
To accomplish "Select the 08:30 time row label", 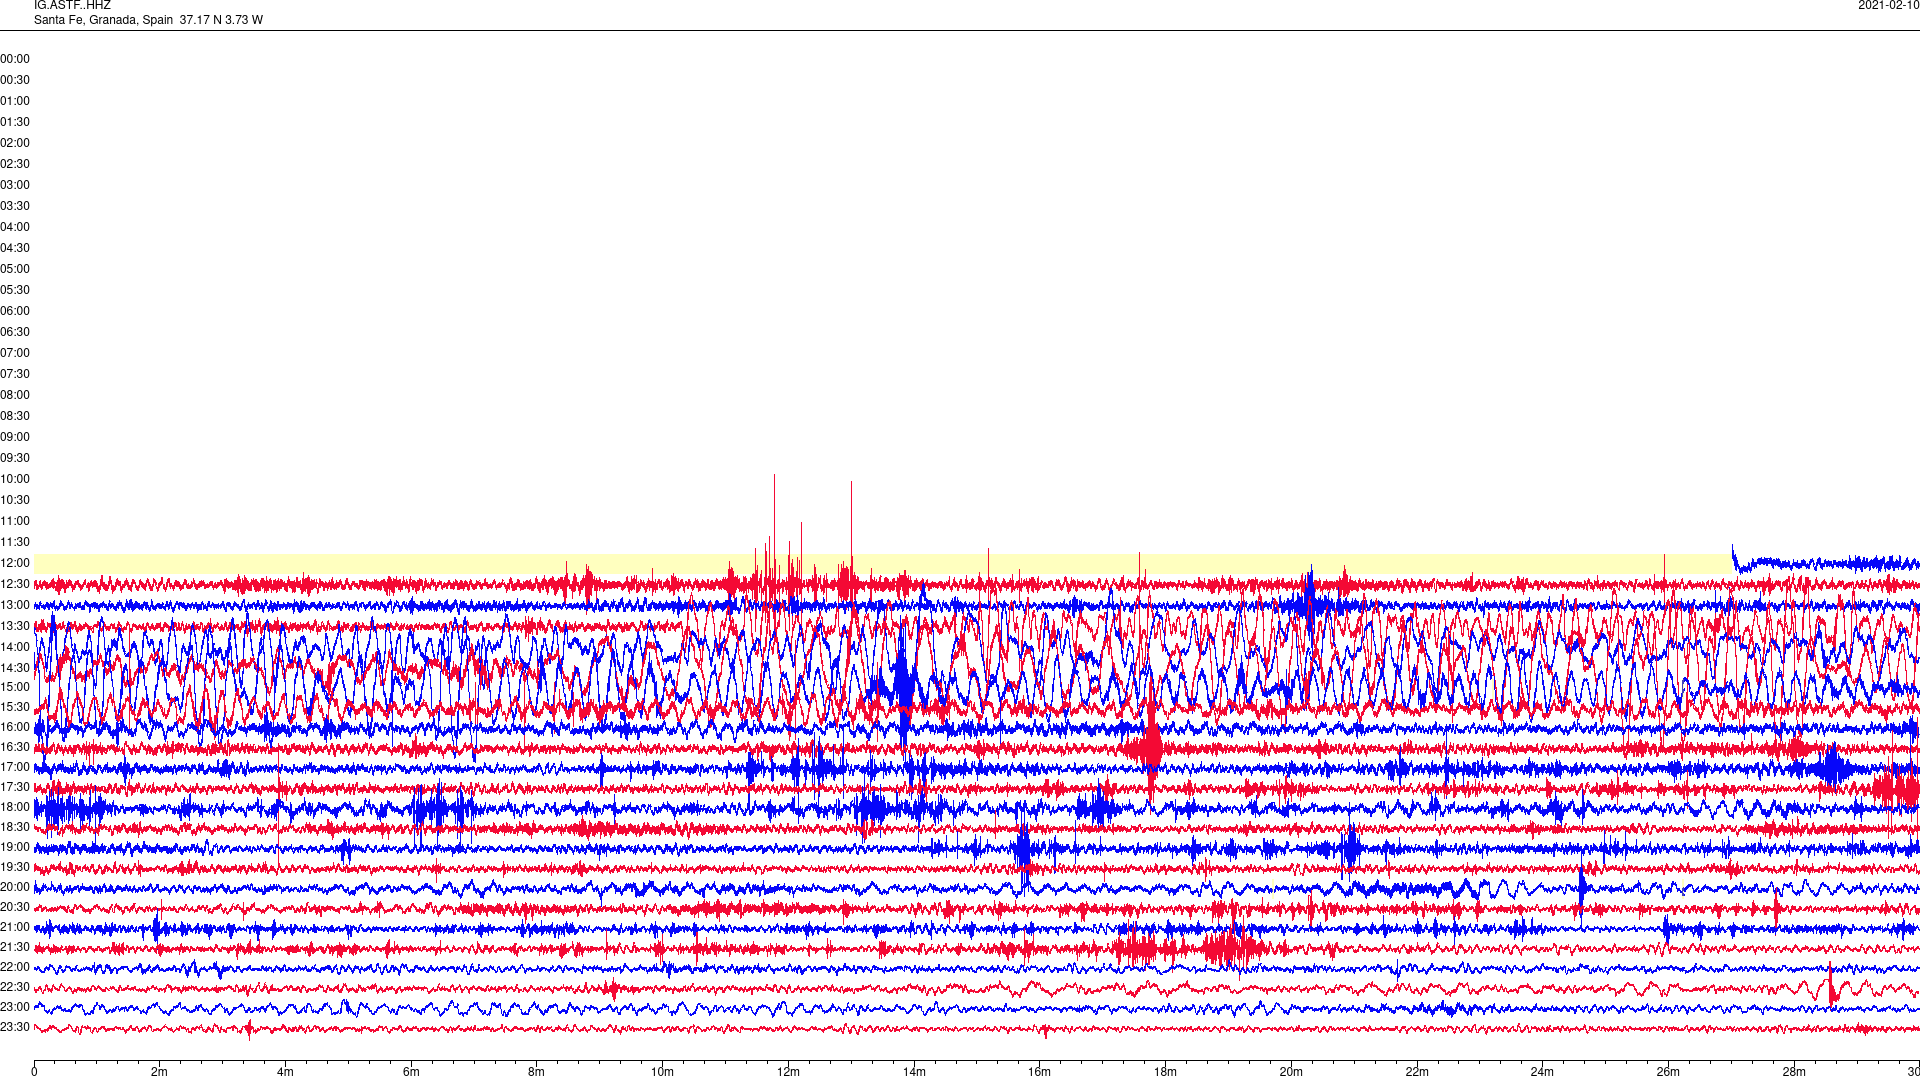I will tap(15, 416).
